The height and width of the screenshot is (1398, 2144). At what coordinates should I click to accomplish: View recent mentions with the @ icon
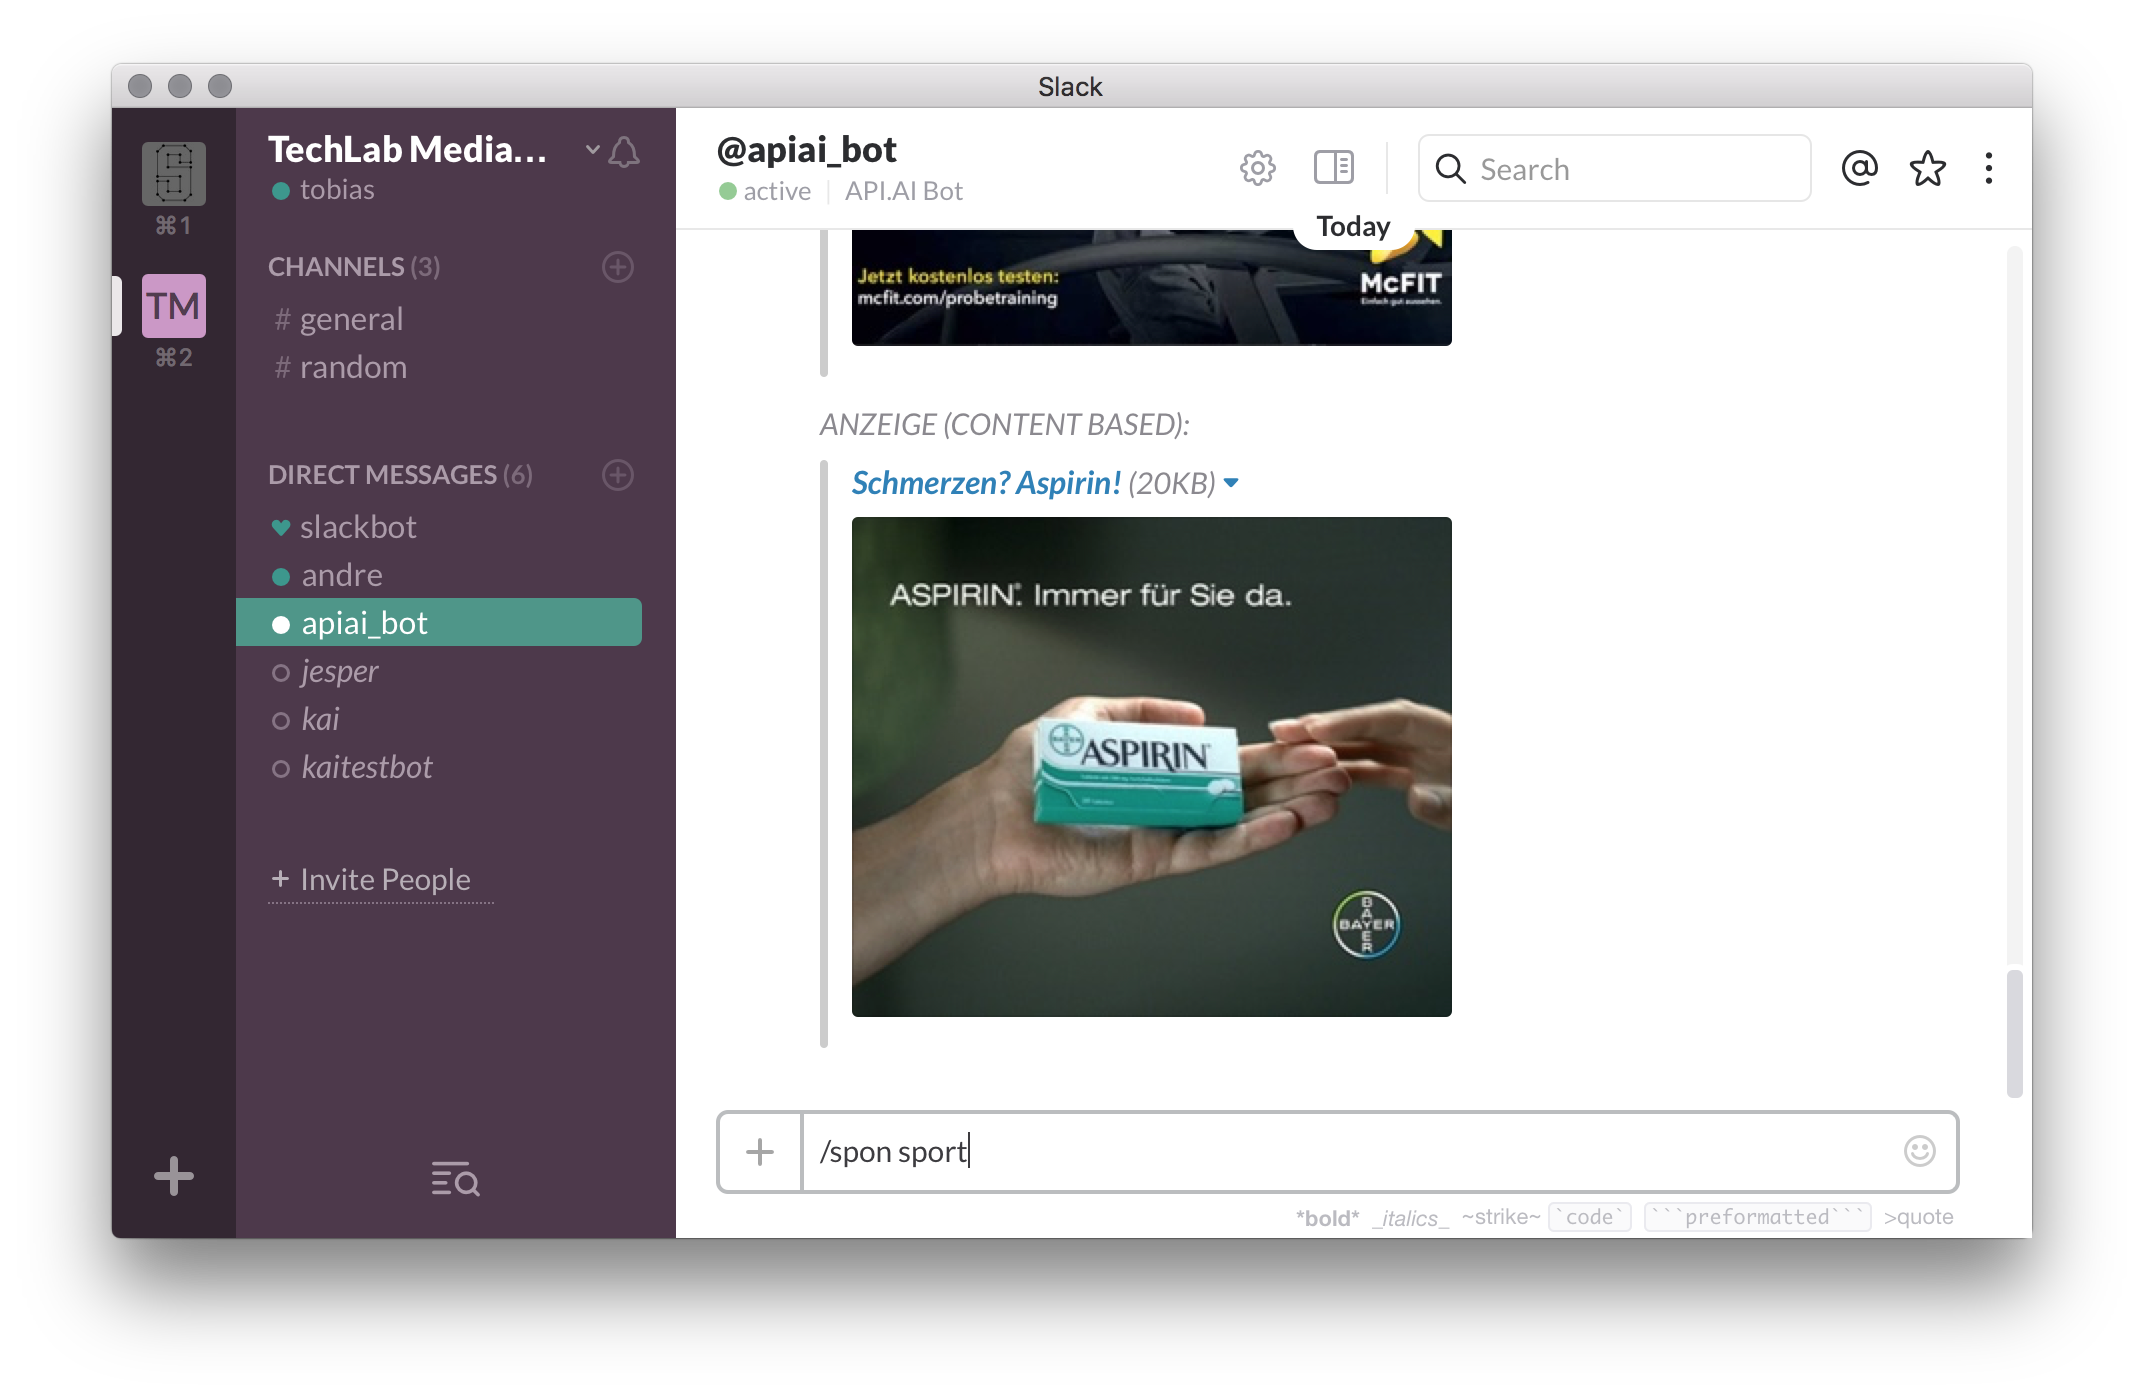point(1858,168)
